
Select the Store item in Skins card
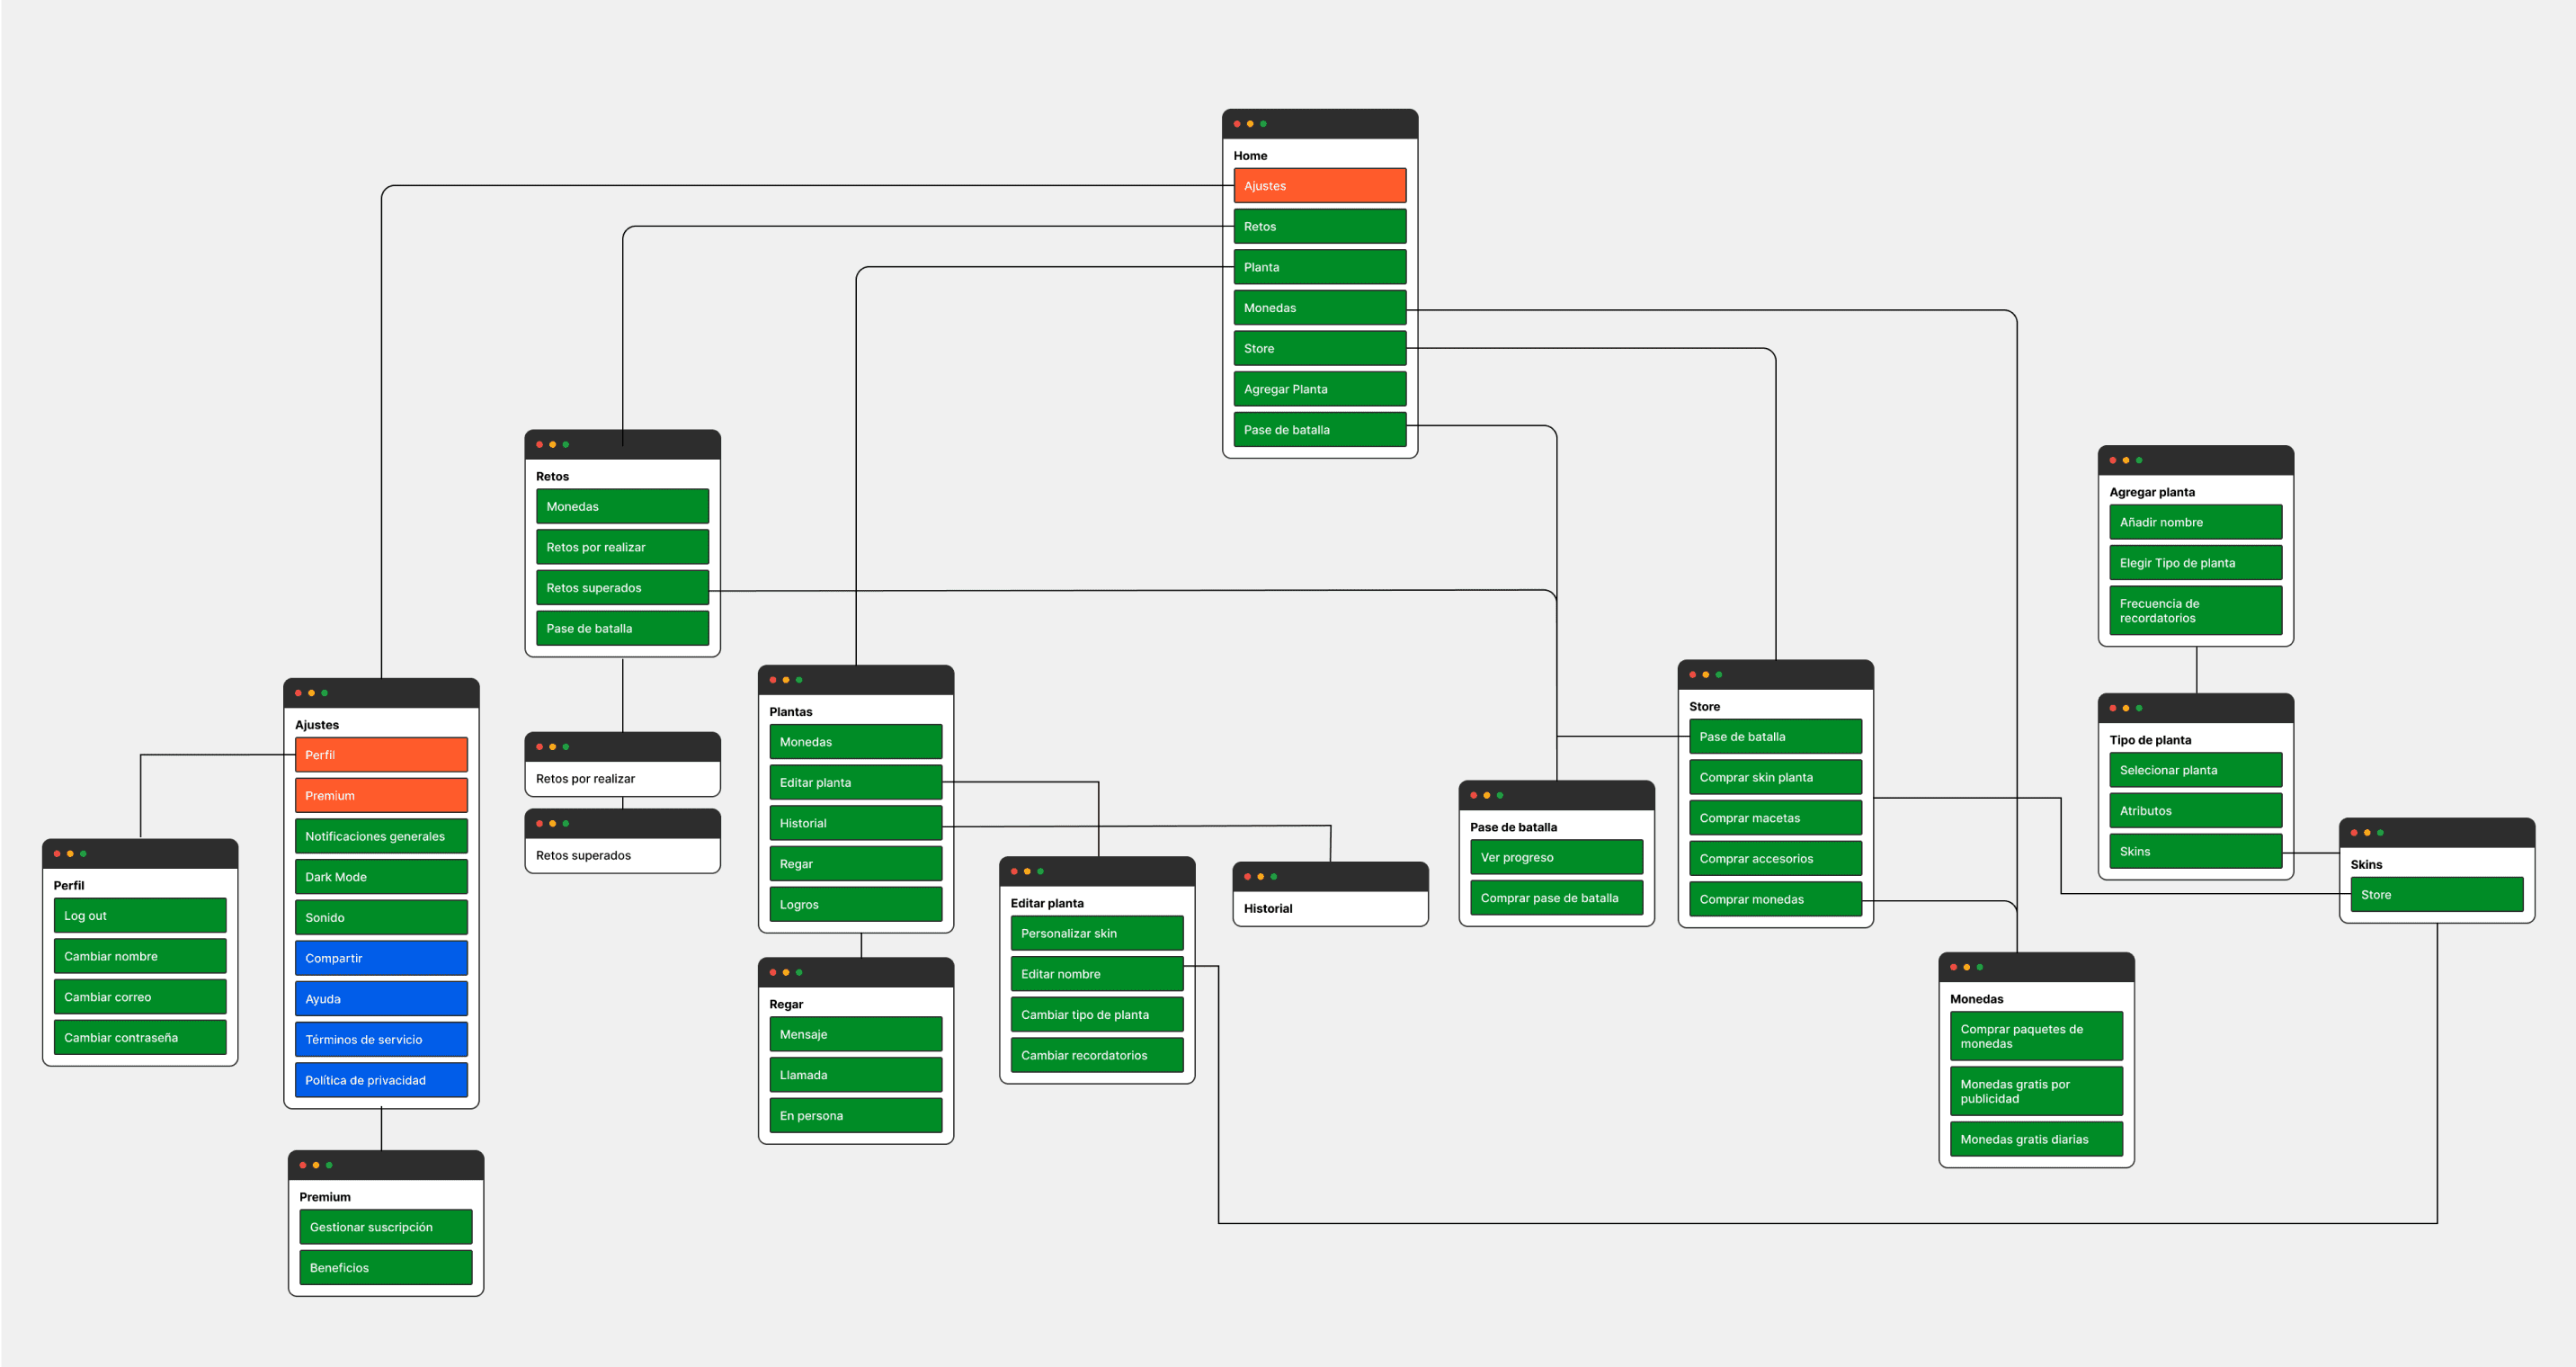pos(2436,895)
